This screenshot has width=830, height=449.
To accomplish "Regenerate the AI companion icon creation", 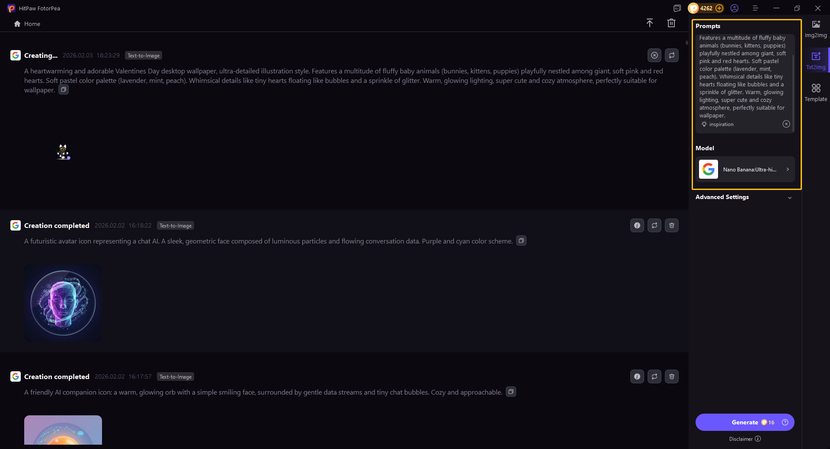I will (x=654, y=377).
